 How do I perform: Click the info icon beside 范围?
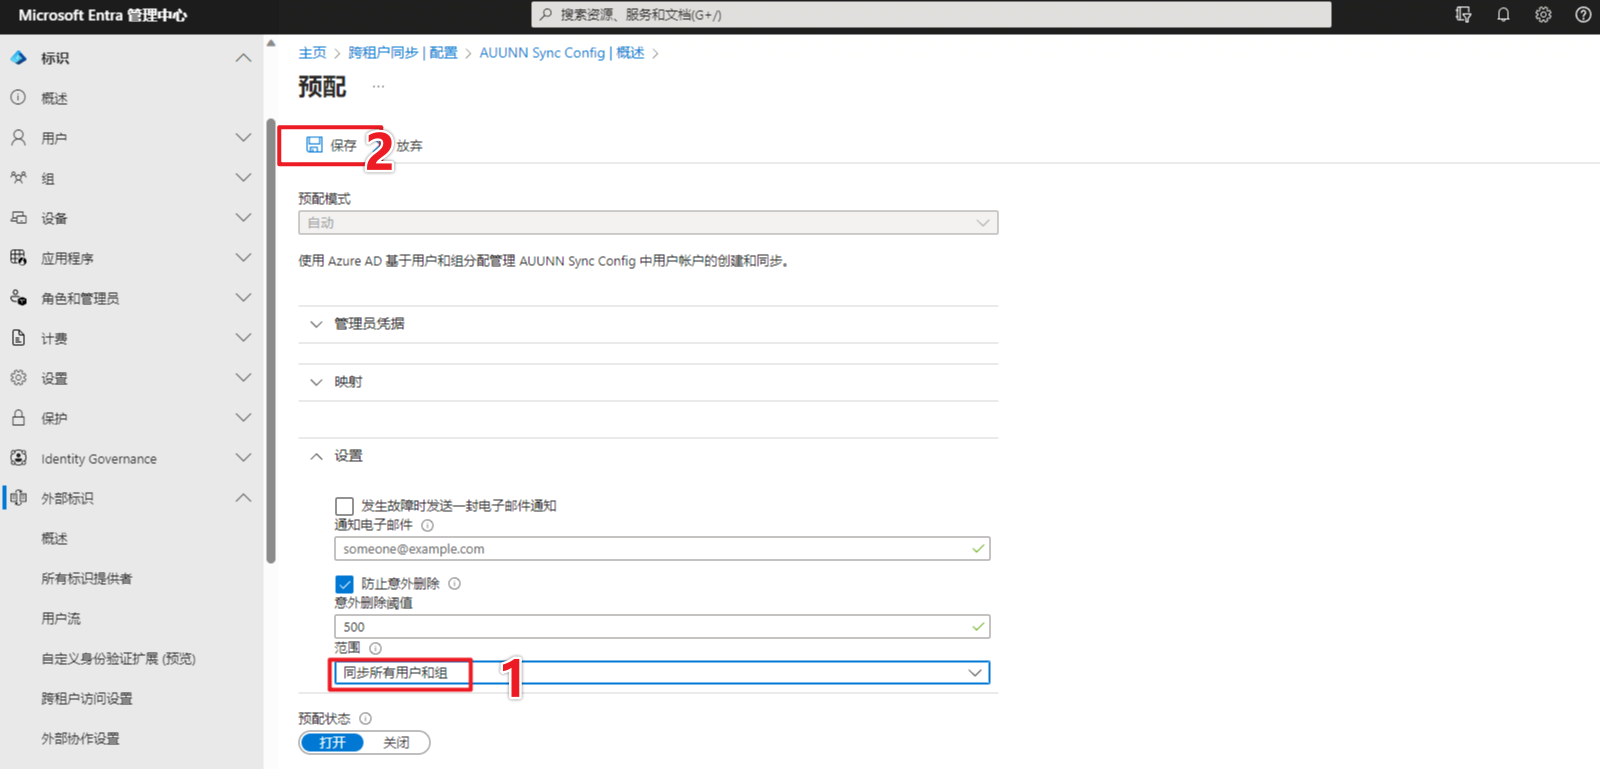(376, 648)
